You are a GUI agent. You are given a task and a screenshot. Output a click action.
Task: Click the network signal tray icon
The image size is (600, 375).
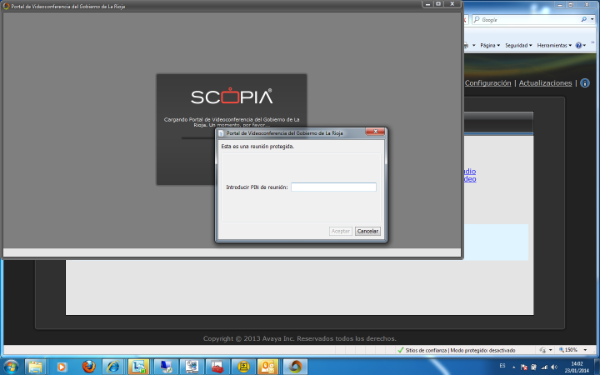click(x=544, y=367)
